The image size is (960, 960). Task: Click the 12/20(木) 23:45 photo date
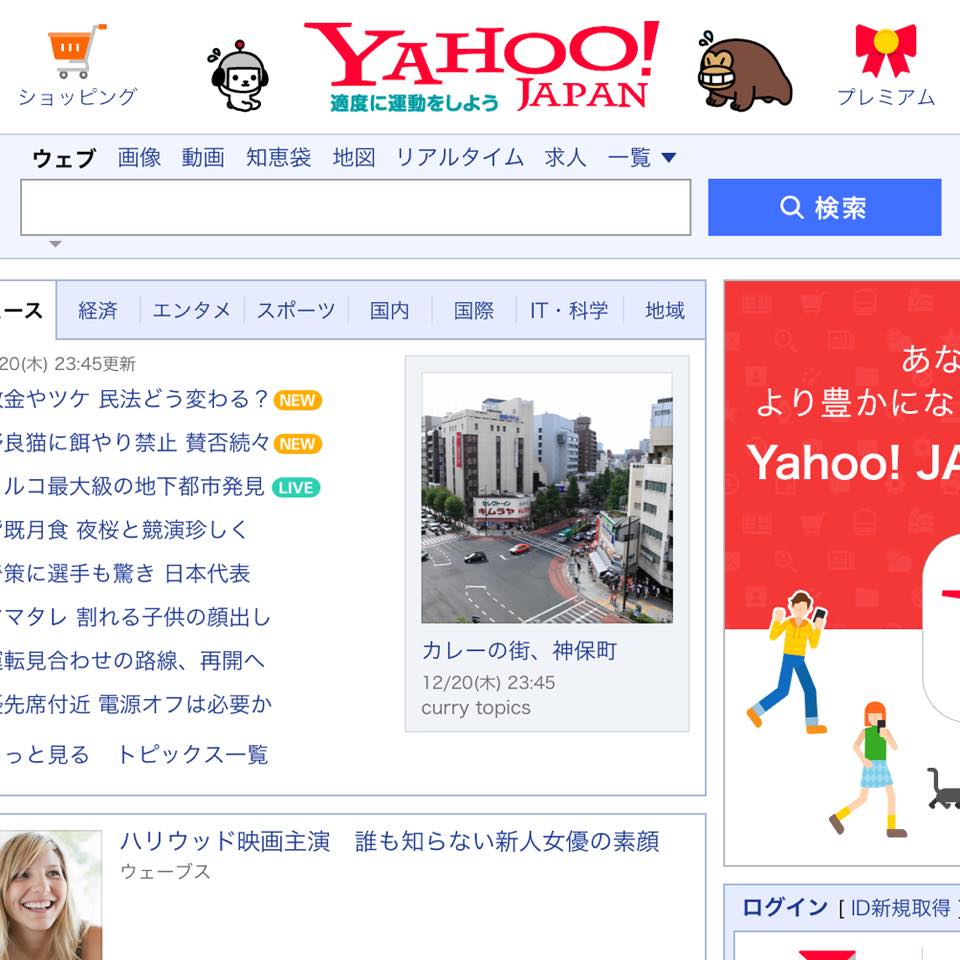[x=488, y=683]
